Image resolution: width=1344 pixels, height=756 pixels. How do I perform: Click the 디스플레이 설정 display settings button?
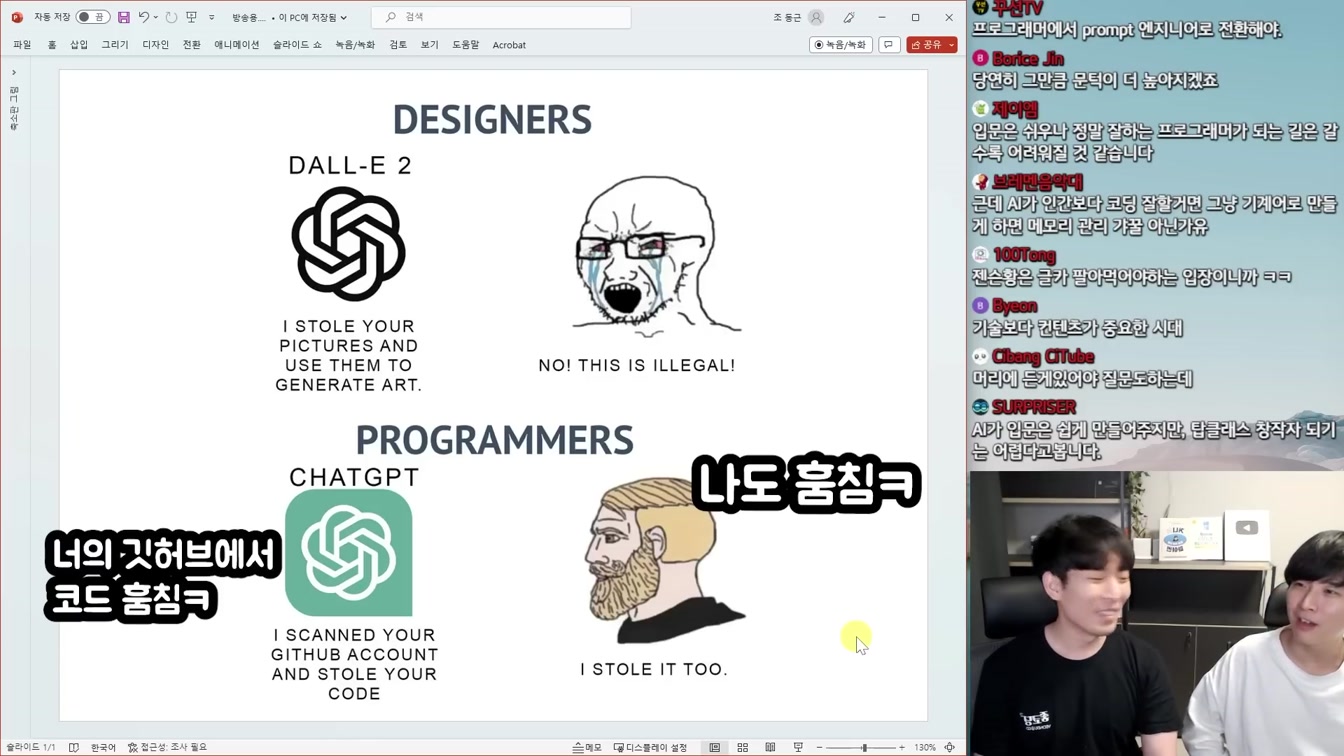(x=651, y=747)
